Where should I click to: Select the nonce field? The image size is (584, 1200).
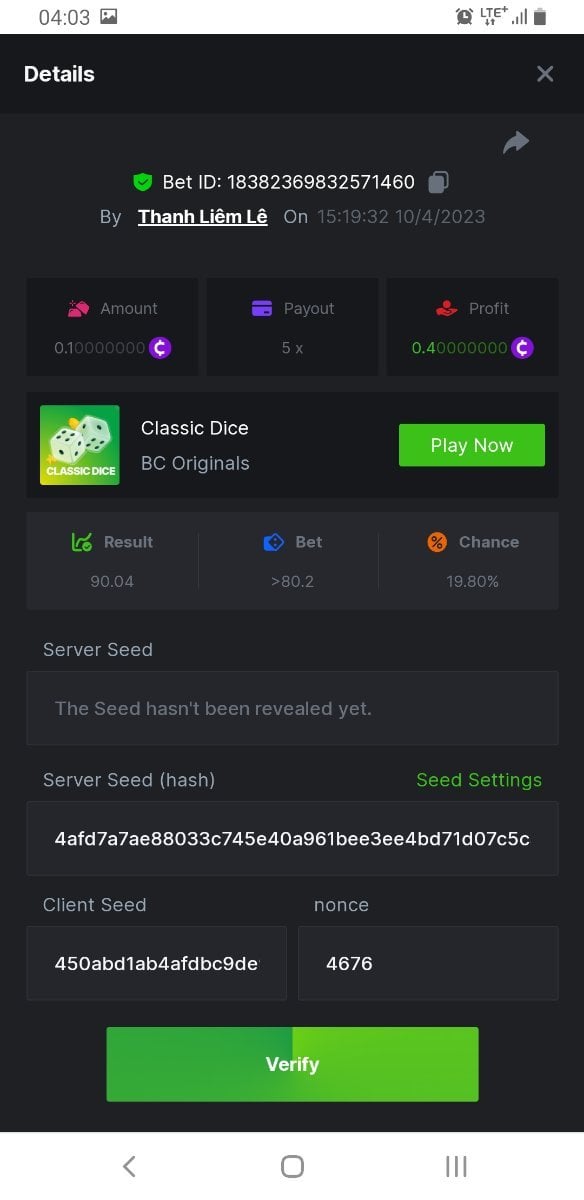click(428, 963)
